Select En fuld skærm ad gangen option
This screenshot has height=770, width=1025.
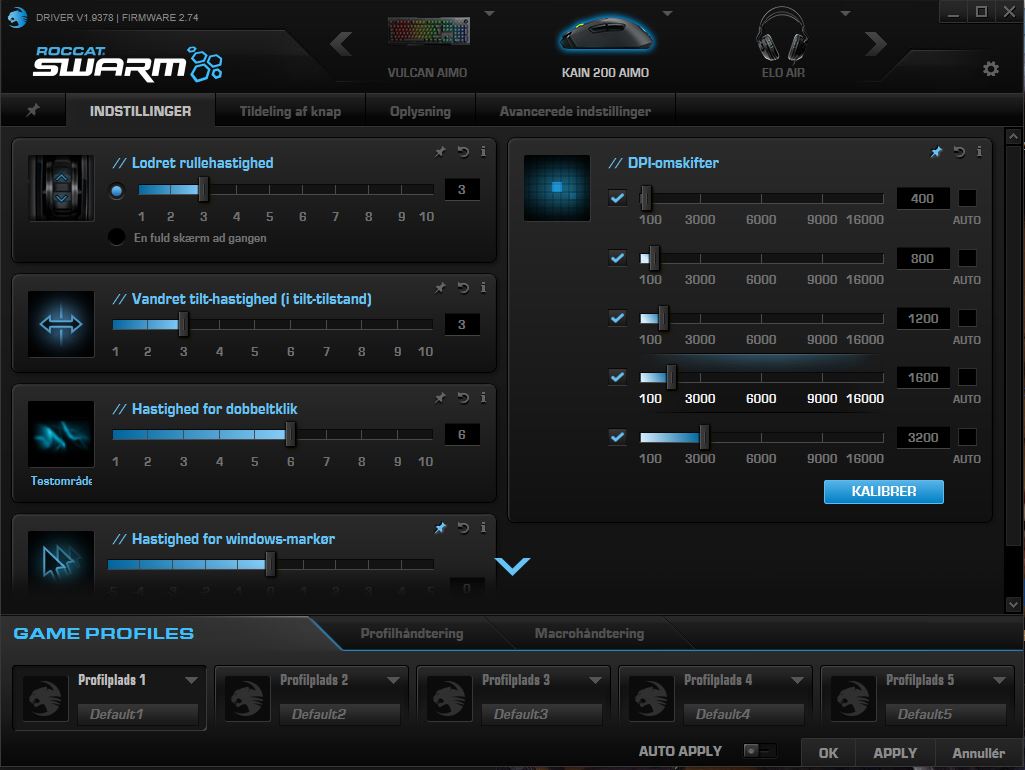point(117,237)
